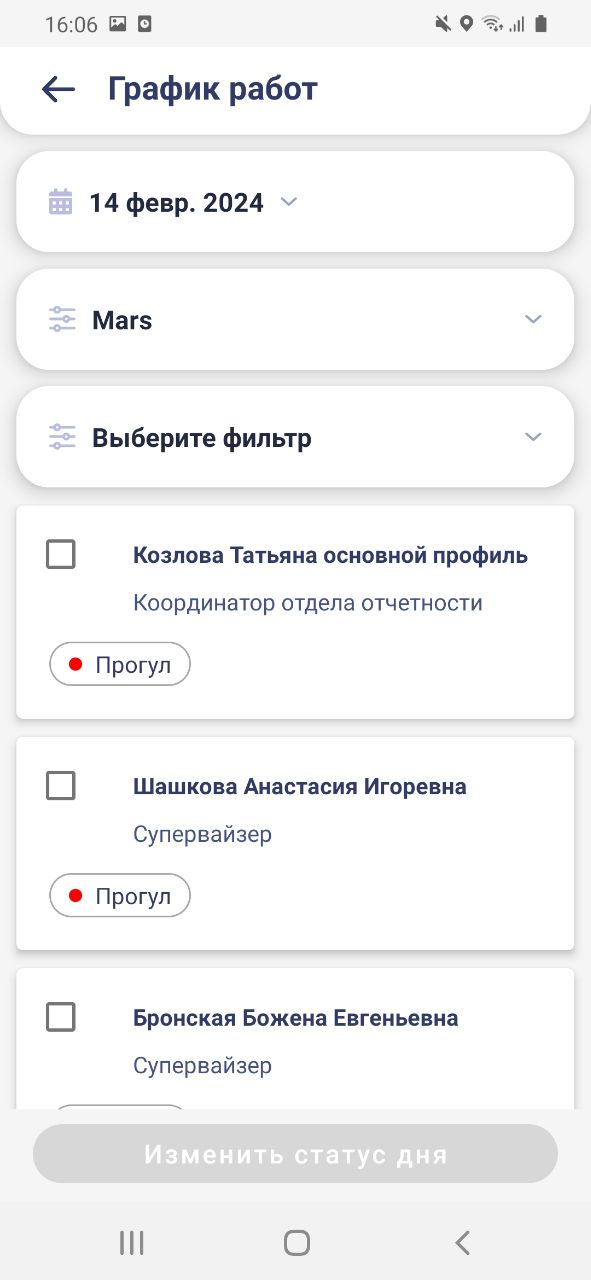This screenshot has width=591, height=1280.
Task: Expand the Выберите фильтр dropdown arrow
Action: 533,437
